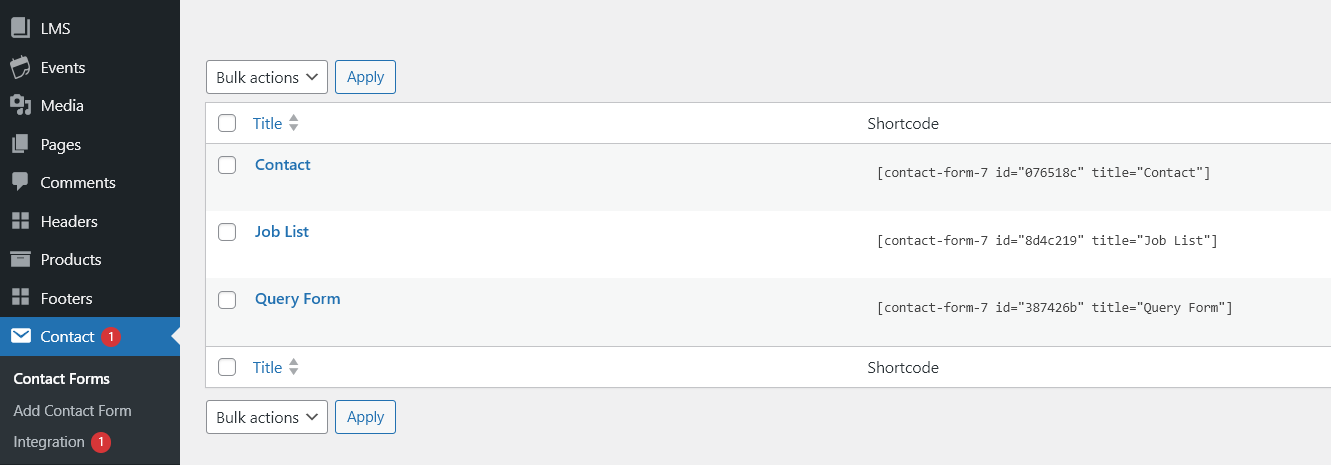Click the Products archive box icon
The image size is (1331, 465).
point(20,259)
